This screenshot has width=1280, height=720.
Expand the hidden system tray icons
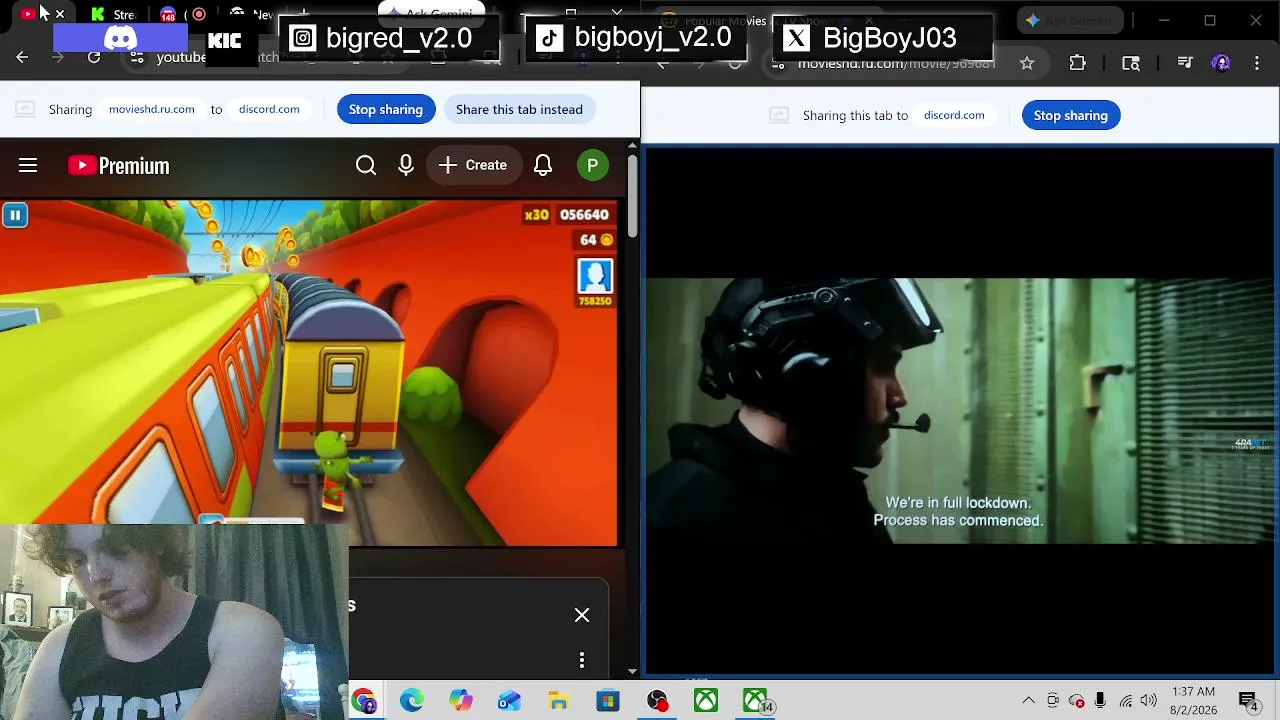tap(1028, 701)
